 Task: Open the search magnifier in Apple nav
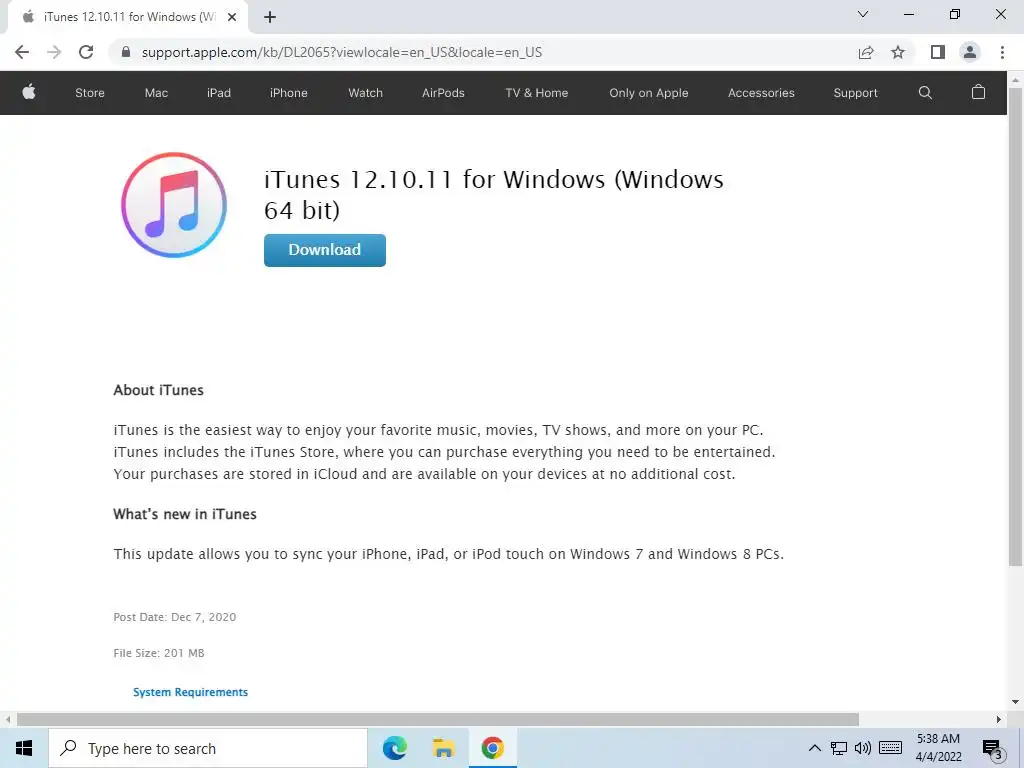(x=925, y=93)
